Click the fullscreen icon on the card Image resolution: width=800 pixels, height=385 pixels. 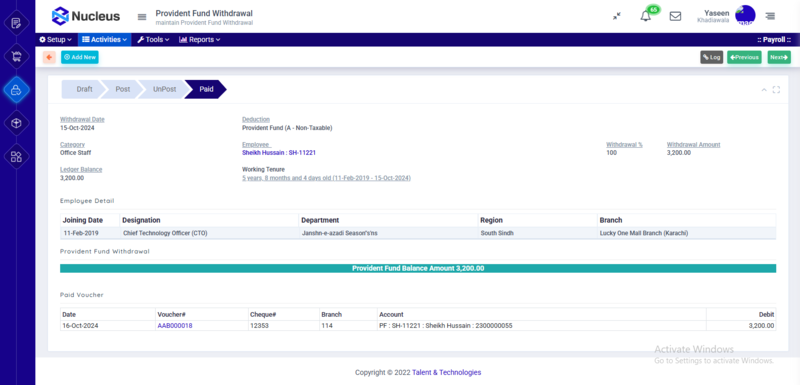pos(776,90)
